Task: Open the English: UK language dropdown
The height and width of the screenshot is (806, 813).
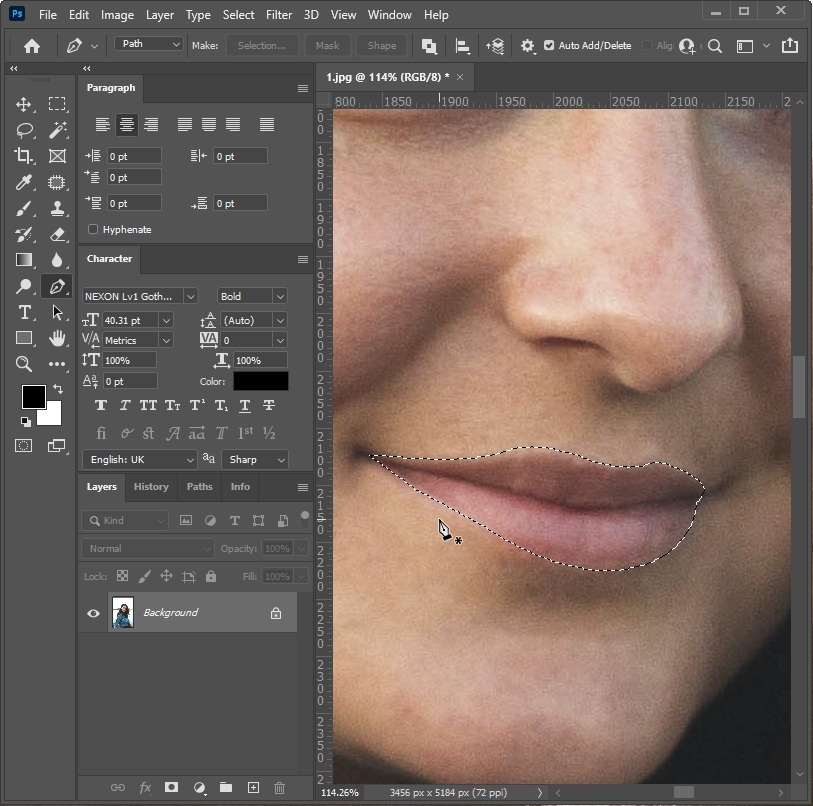Action: tap(139, 460)
